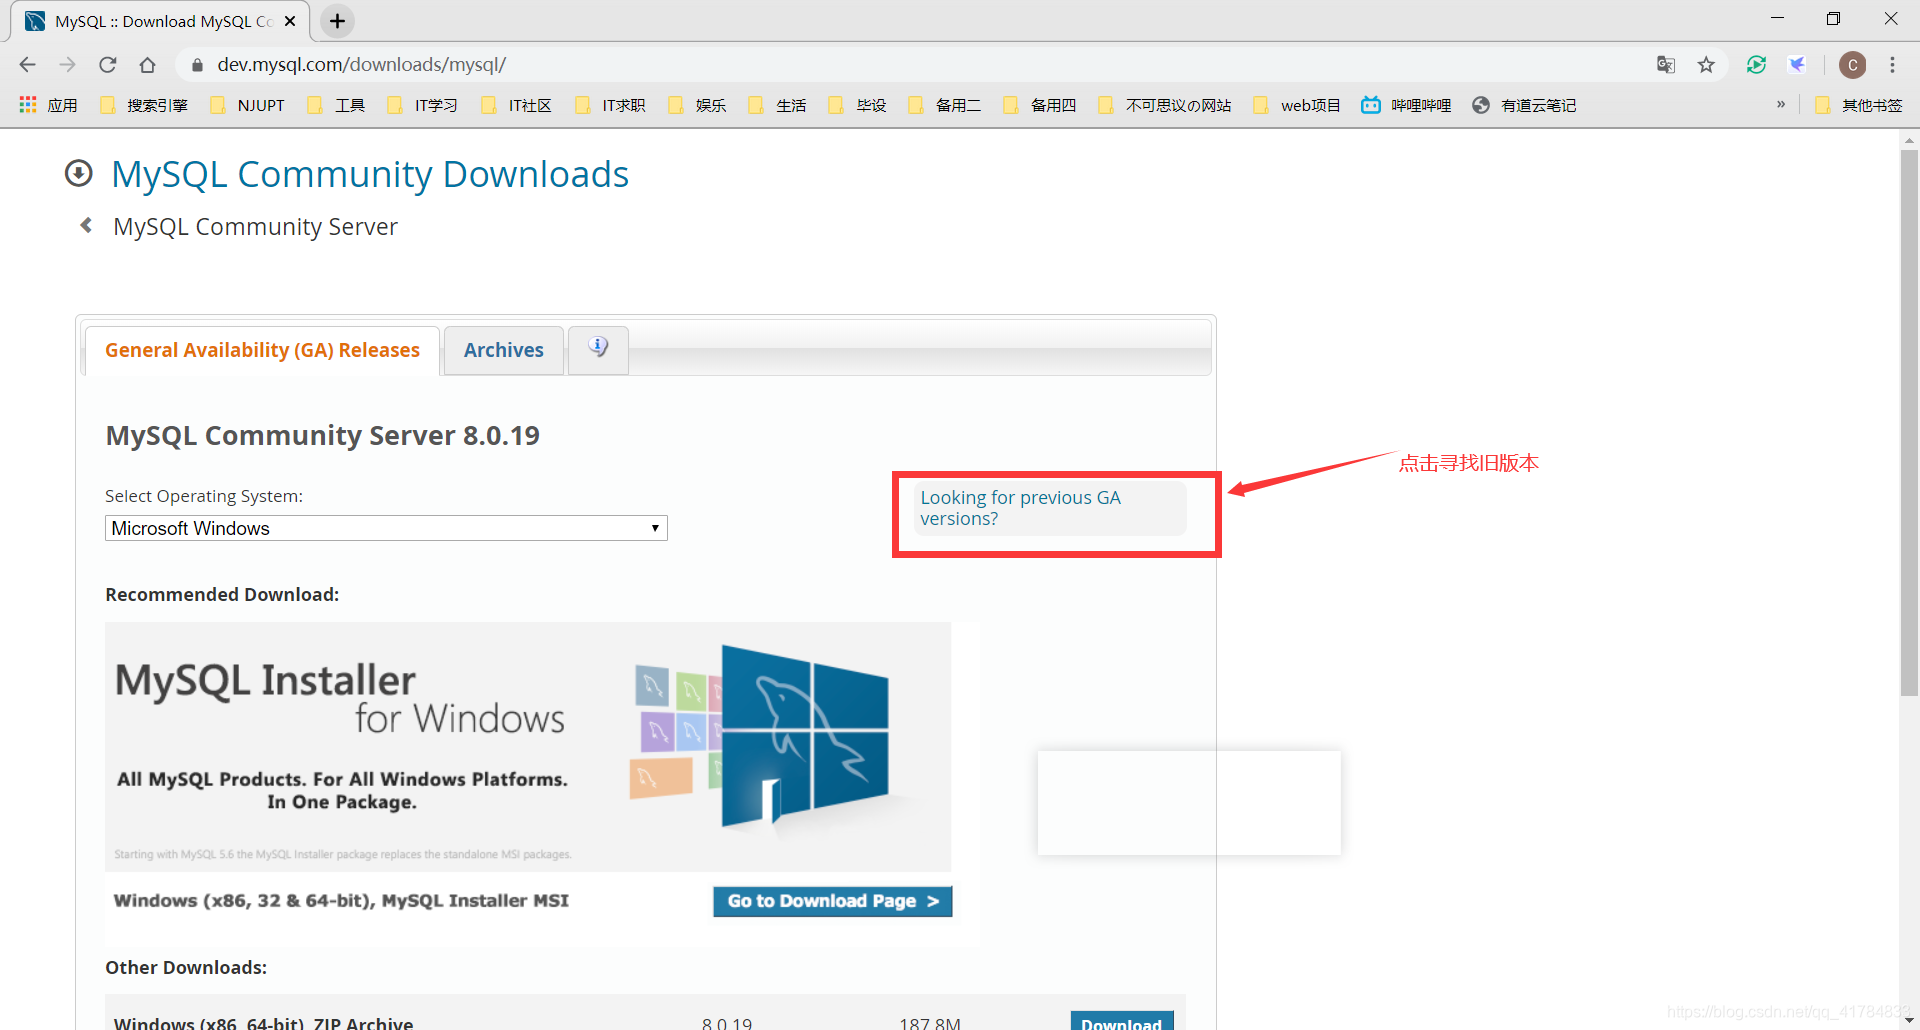Viewport: 1920px width, 1030px height.
Task: Go back to the previous page
Action: click(x=28, y=65)
